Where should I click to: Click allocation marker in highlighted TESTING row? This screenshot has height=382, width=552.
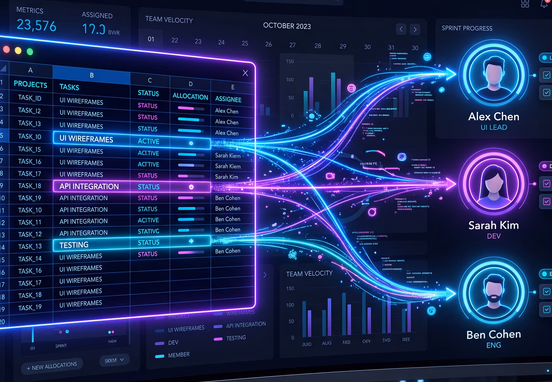coord(191,241)
